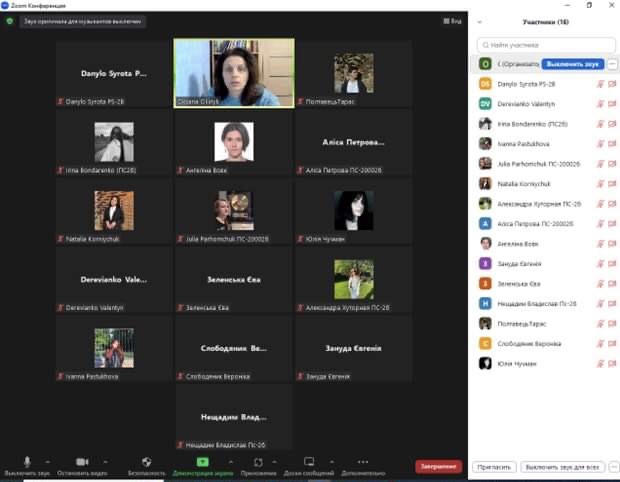Click the Invite button in participants panel
620x482 pixels.
click(x=494, y=467)
